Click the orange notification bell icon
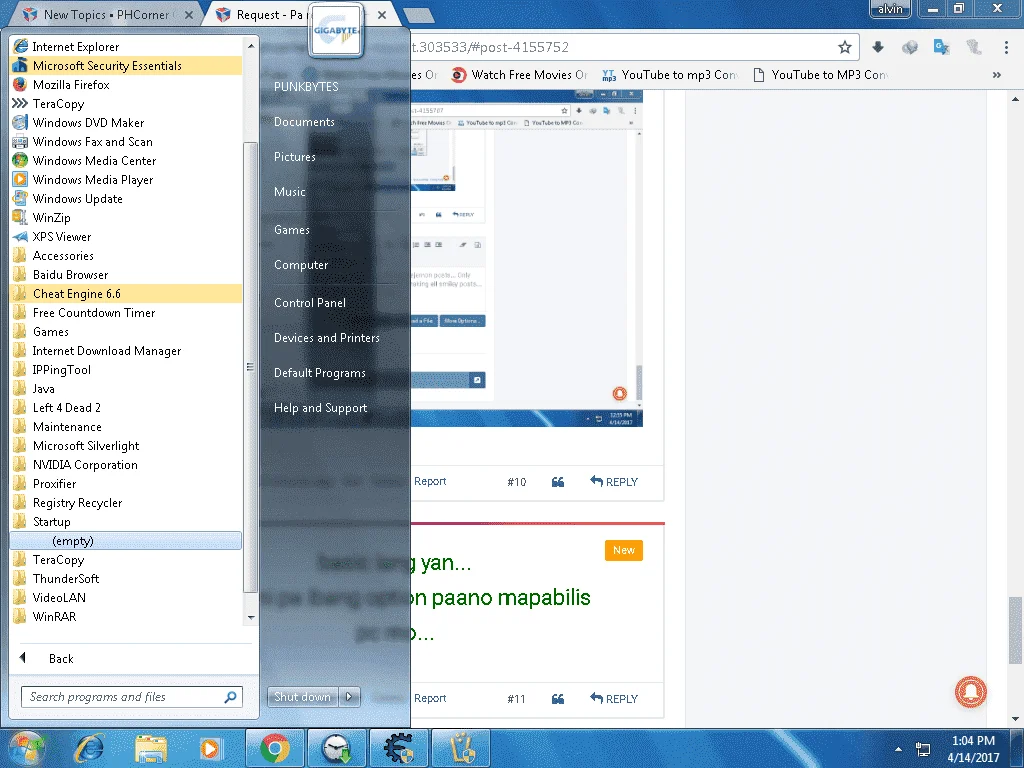The image size is (1024, 768). pos(970,692)
